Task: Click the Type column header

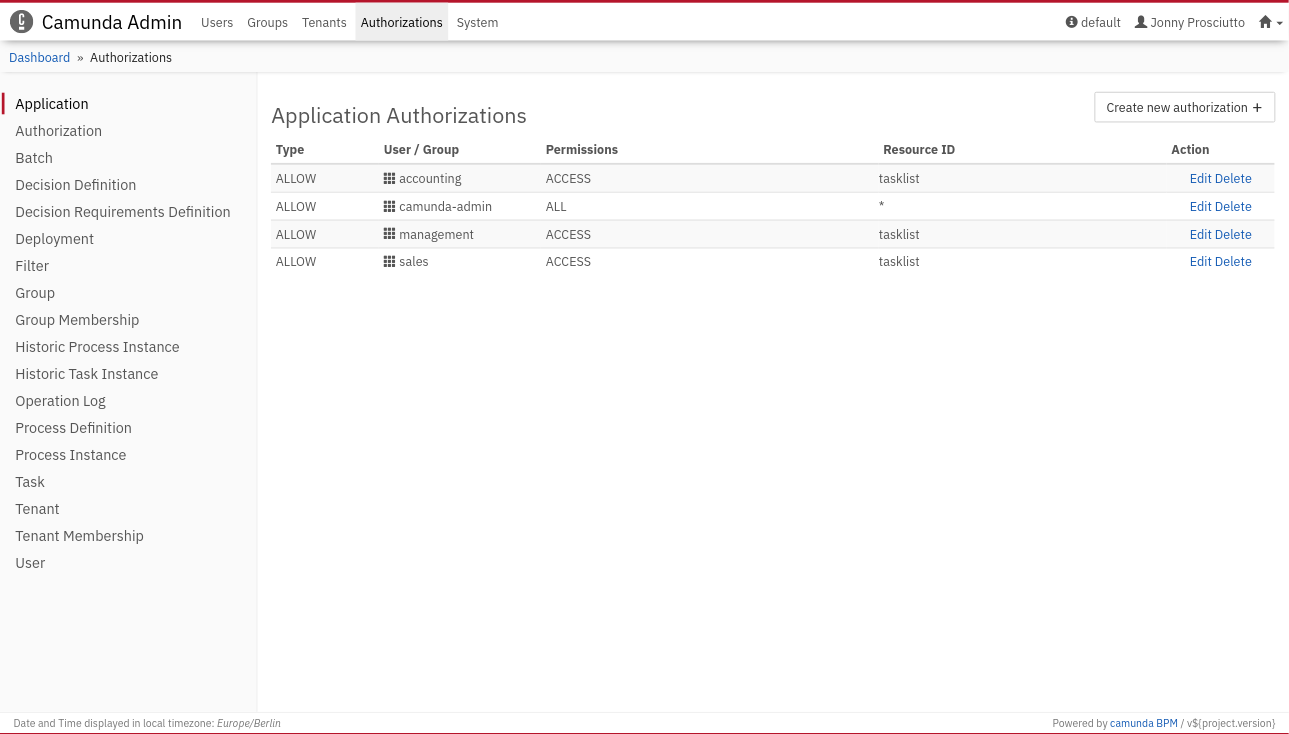Action: tap(290, 149)
